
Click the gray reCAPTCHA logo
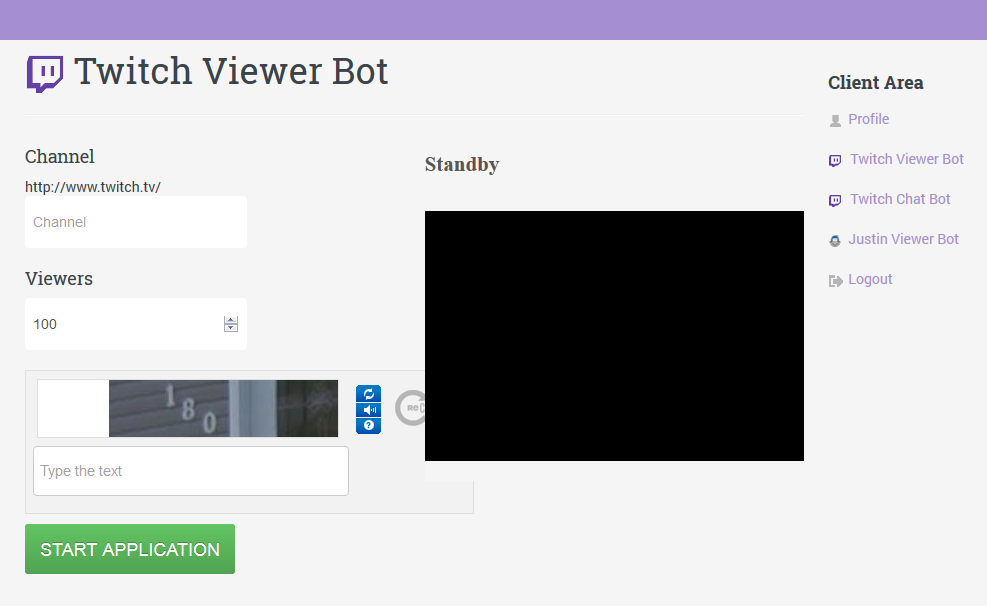(x=410, y=408)
